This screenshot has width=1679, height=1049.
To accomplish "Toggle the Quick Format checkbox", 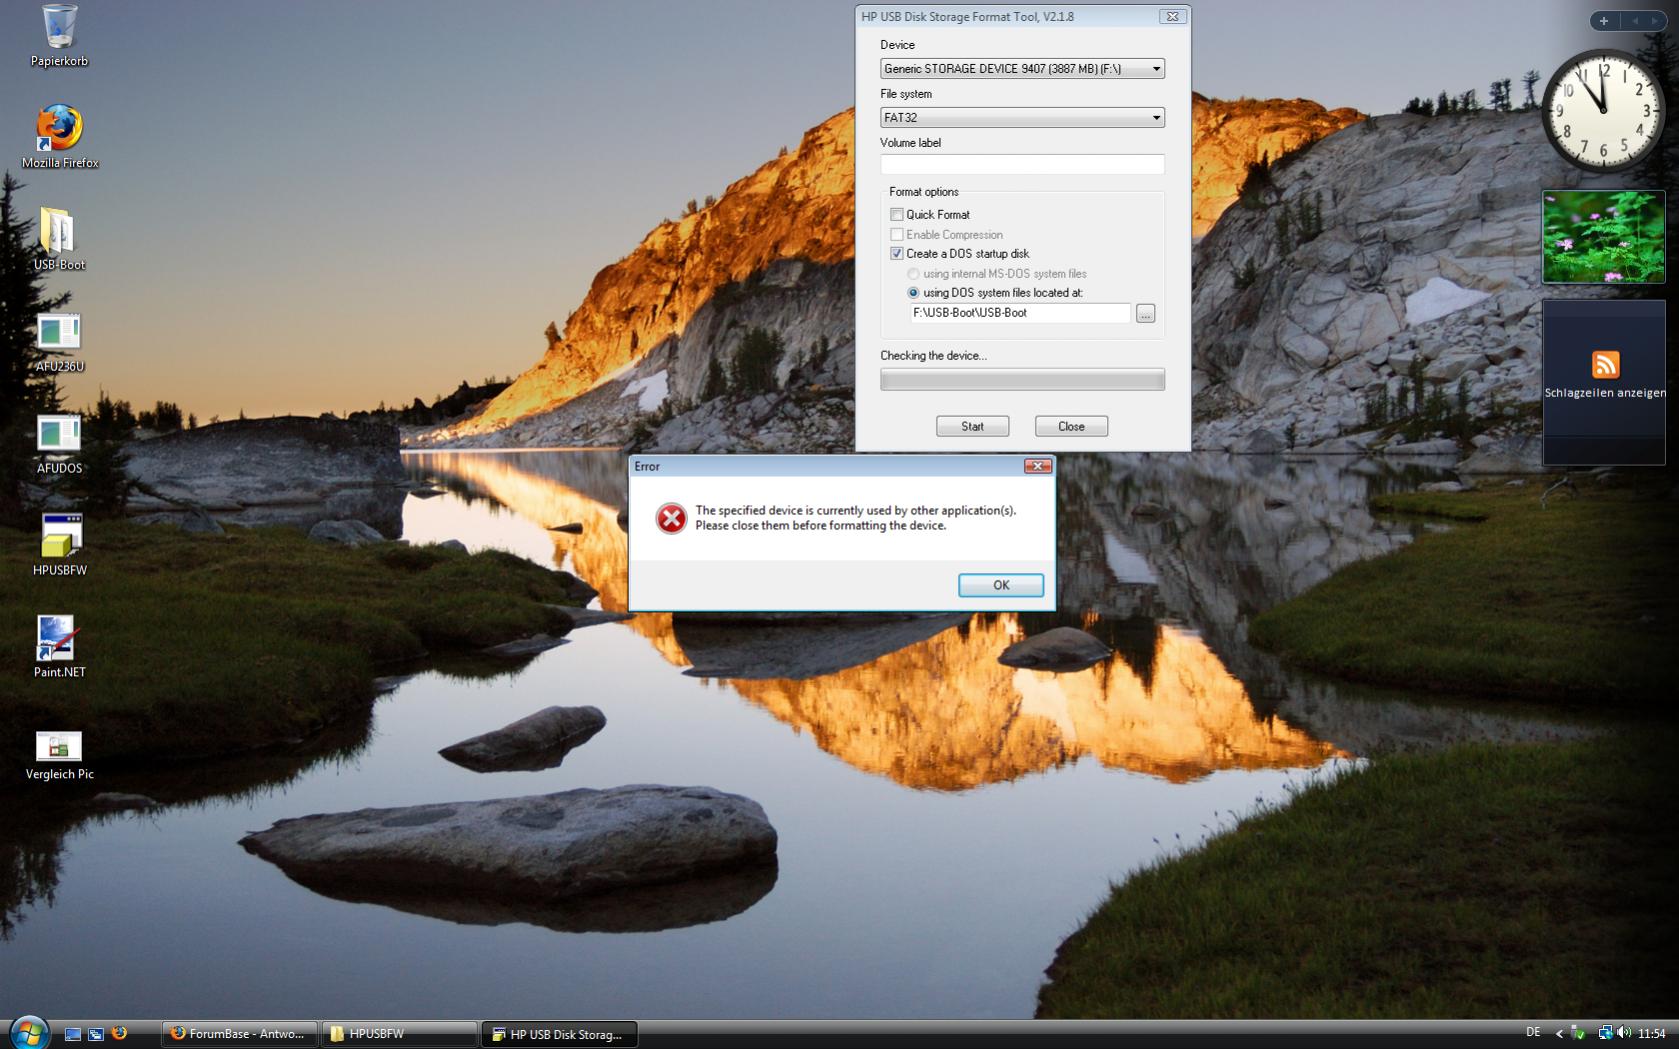I will 897,215.
